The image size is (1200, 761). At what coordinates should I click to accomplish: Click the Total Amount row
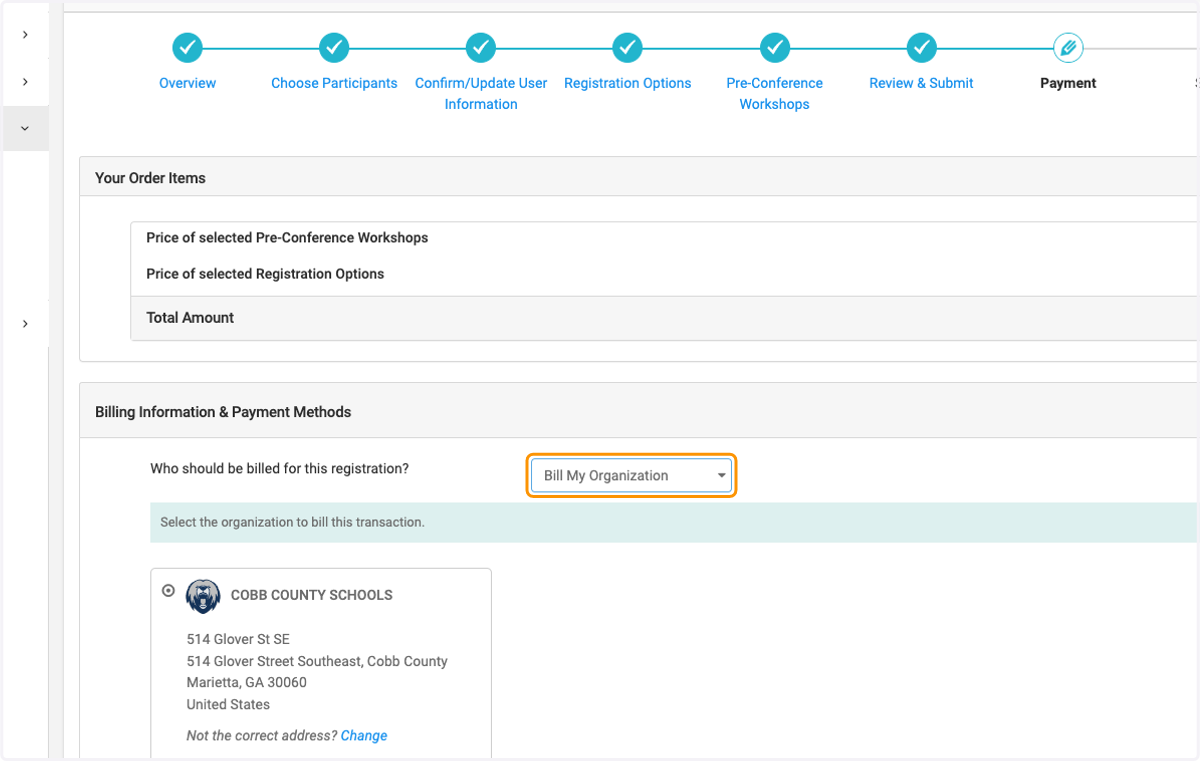(664, 318)
